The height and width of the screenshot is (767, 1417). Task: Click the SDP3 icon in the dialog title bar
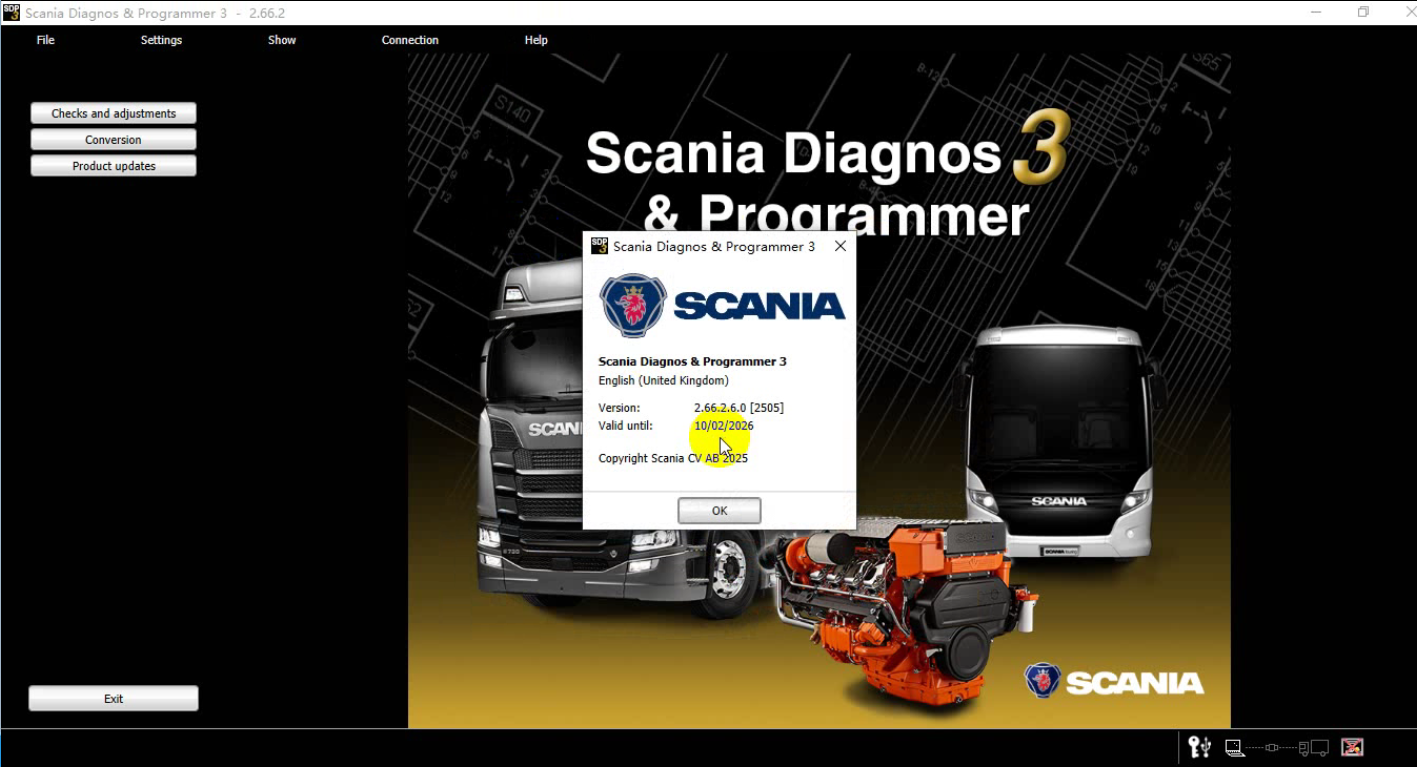tap(599, 246)
